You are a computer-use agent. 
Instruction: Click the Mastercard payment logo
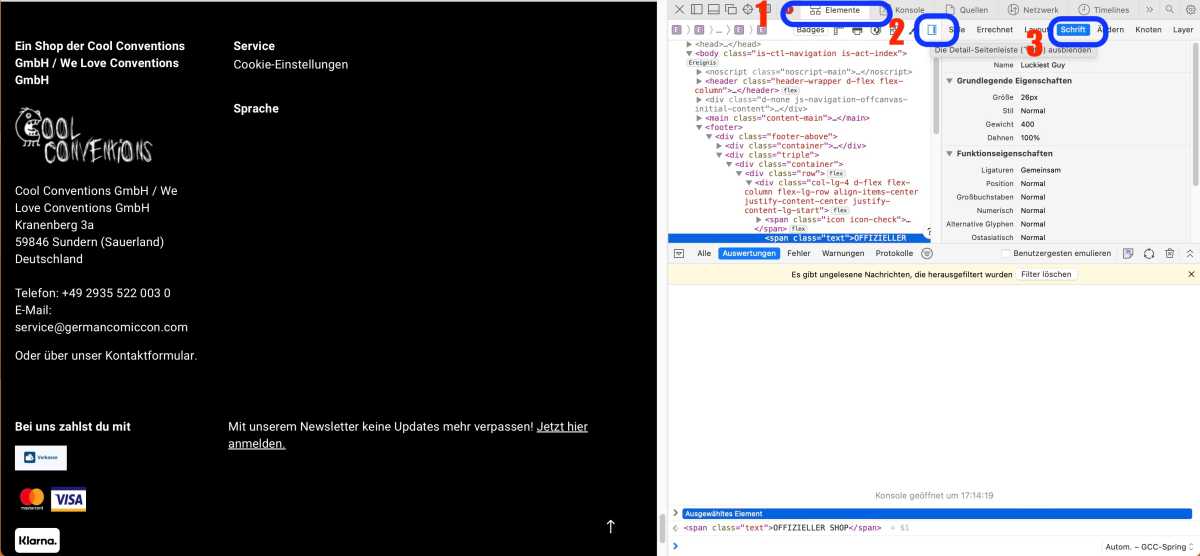pyautogui.click(x=32, y=499)
